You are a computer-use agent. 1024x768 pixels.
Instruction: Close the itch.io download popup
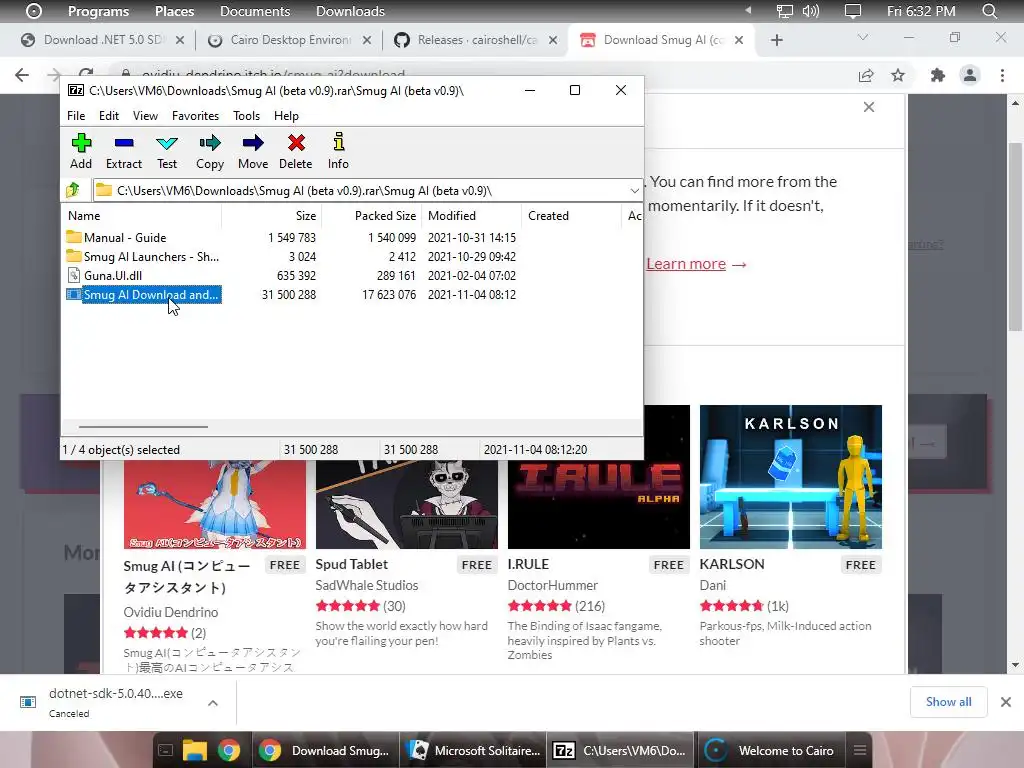click(869, 107)
